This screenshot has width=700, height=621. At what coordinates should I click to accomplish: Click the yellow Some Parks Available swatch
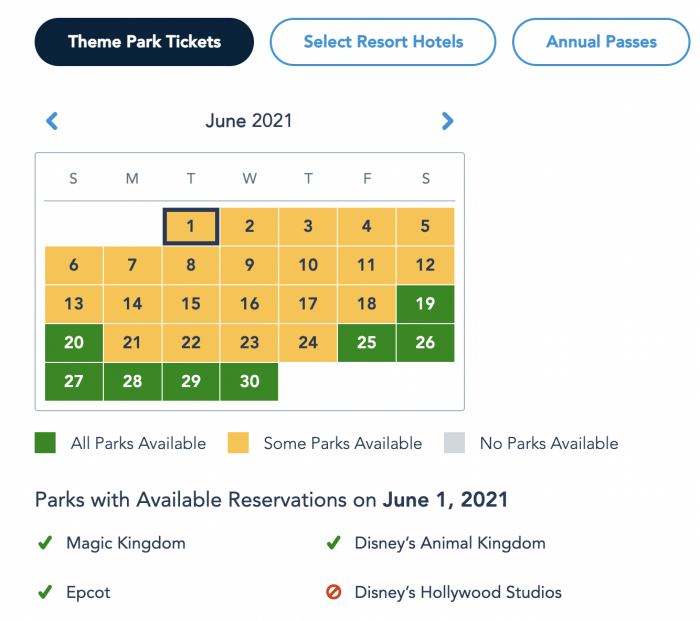tap(238, 443)
